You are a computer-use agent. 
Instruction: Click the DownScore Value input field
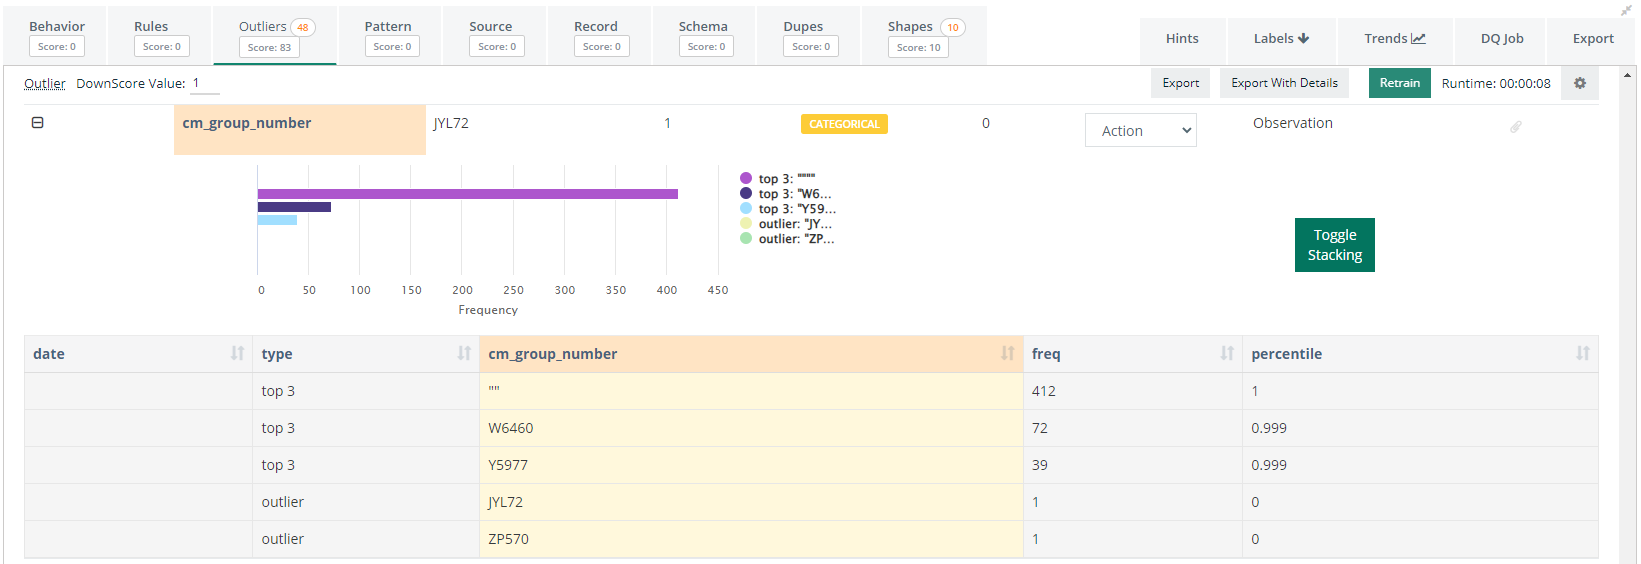(x=205, y=84)
